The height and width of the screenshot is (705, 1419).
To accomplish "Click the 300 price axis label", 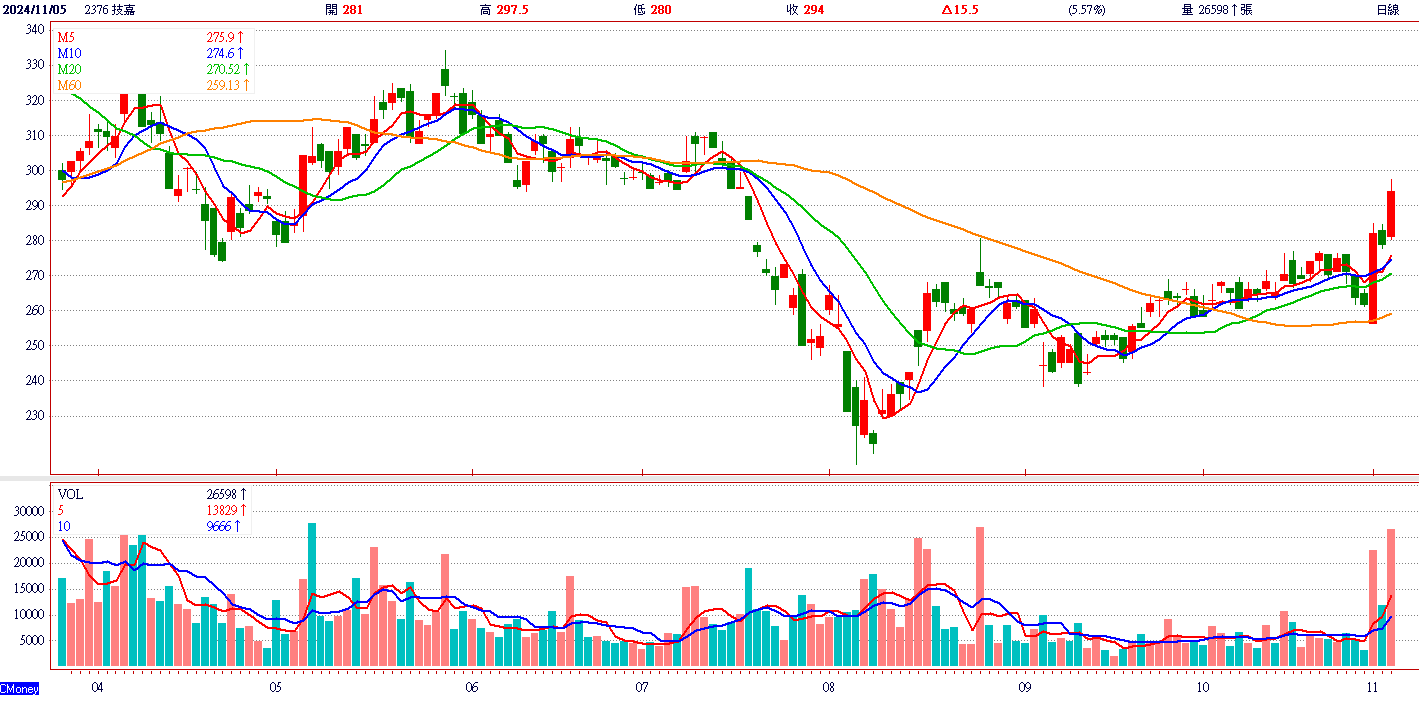I will 34,170.
